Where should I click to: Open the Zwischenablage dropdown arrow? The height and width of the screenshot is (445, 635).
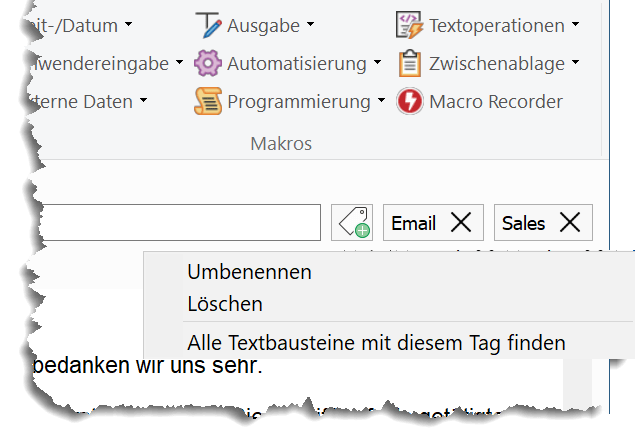point(575,62)
